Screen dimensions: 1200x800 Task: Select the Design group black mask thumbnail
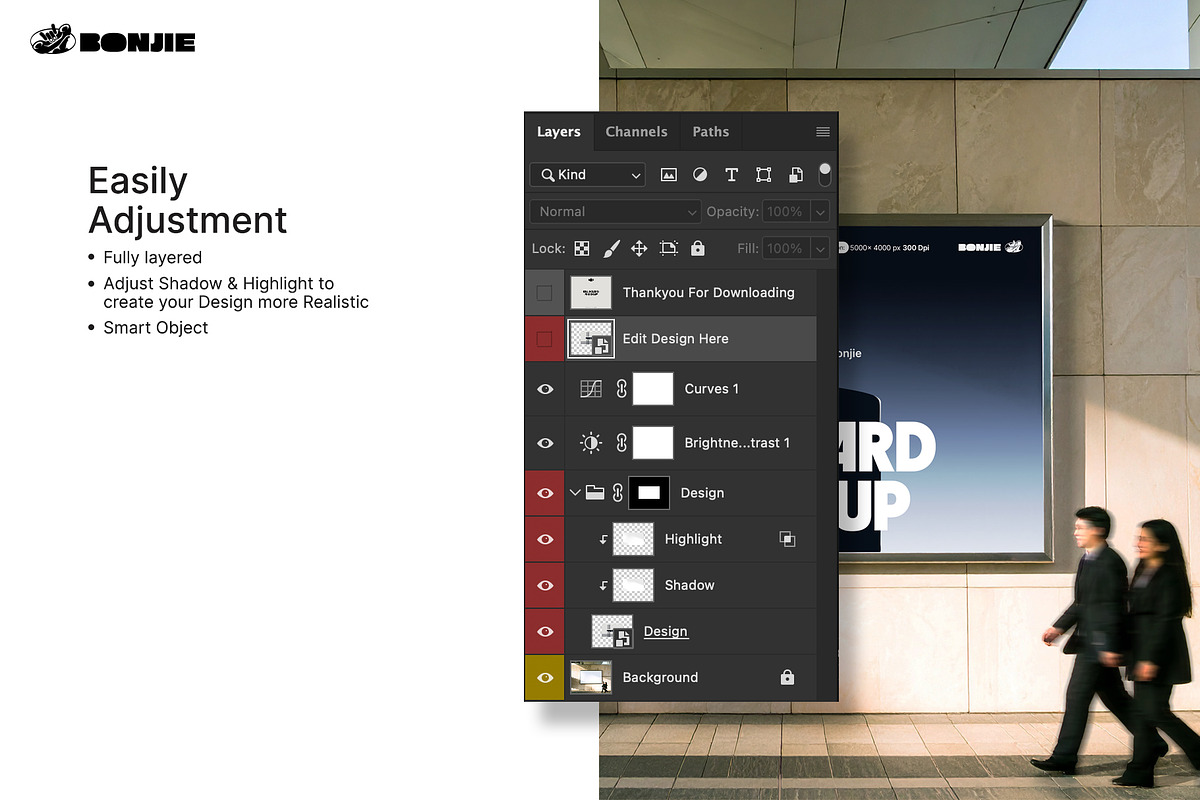(x=649, y=492)
